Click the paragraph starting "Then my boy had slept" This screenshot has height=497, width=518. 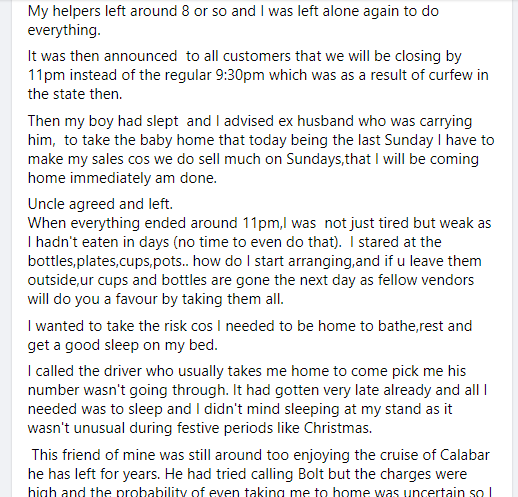tap(261, 149)
